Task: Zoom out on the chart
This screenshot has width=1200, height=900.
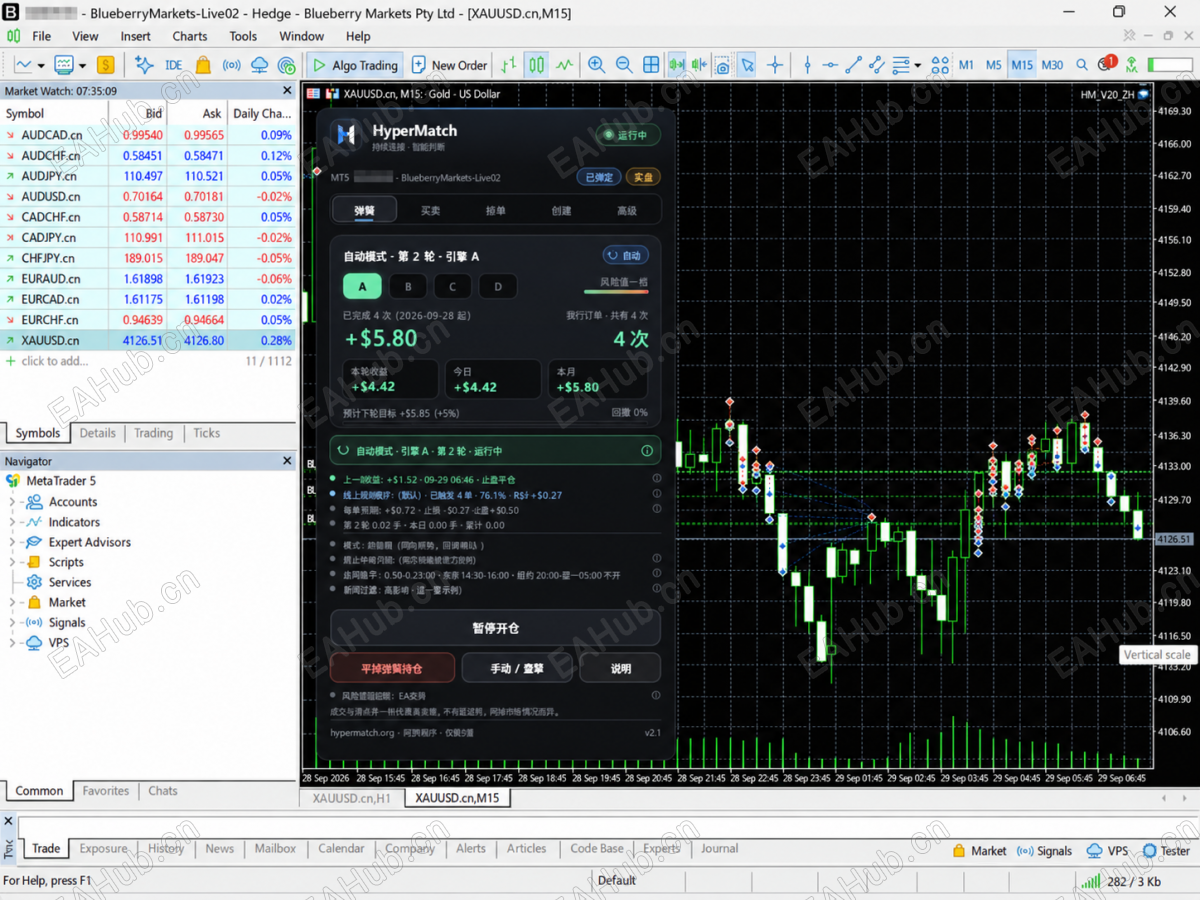Action: pos(624,65)
